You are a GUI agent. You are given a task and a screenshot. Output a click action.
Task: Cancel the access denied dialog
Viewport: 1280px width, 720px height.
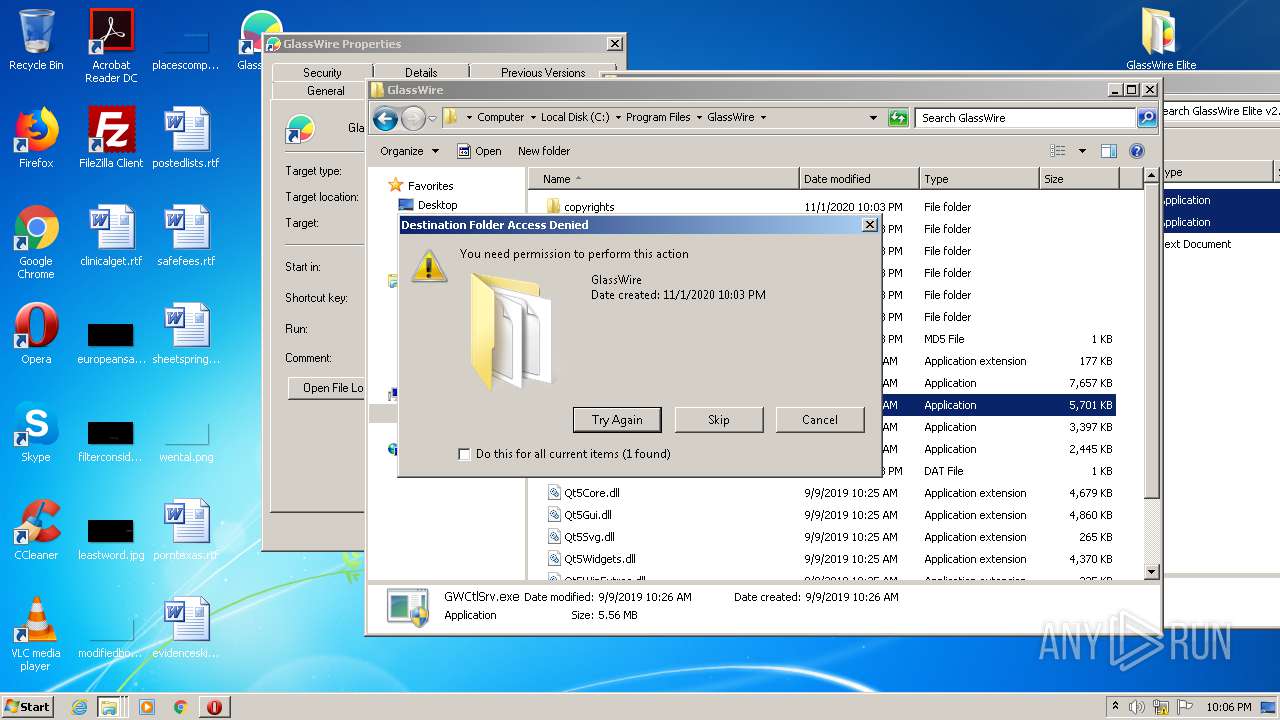click(x=820, y=420)
